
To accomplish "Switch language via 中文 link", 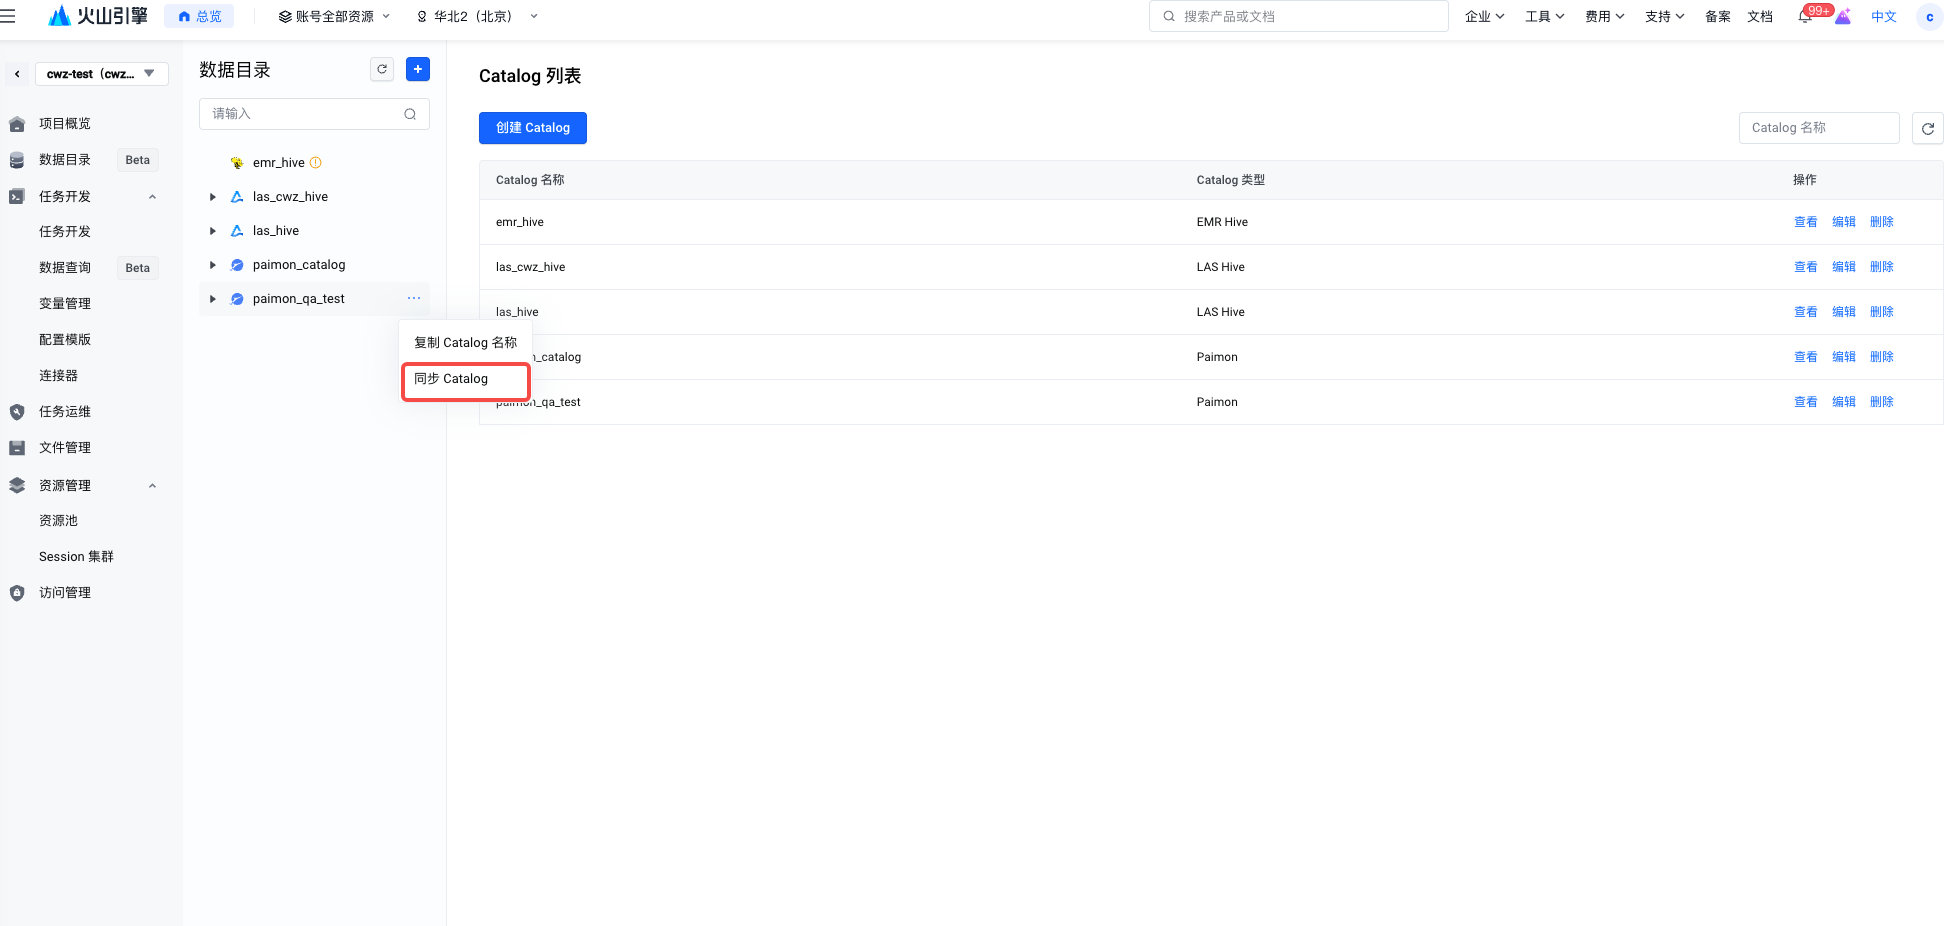I will coord(1884,16).
